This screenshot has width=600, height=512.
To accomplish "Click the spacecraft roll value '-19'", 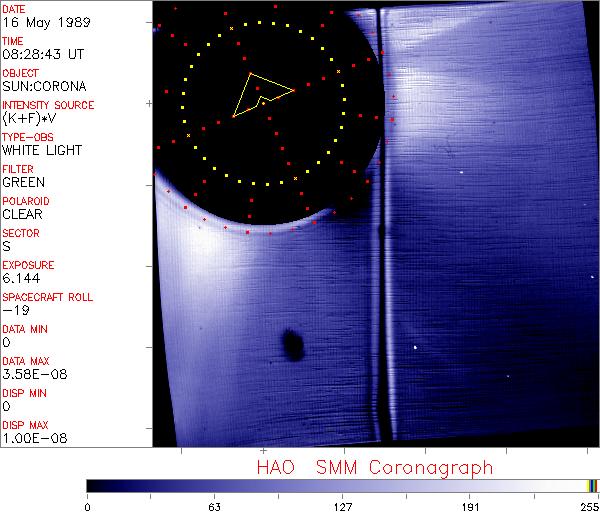I will point(13,310).
